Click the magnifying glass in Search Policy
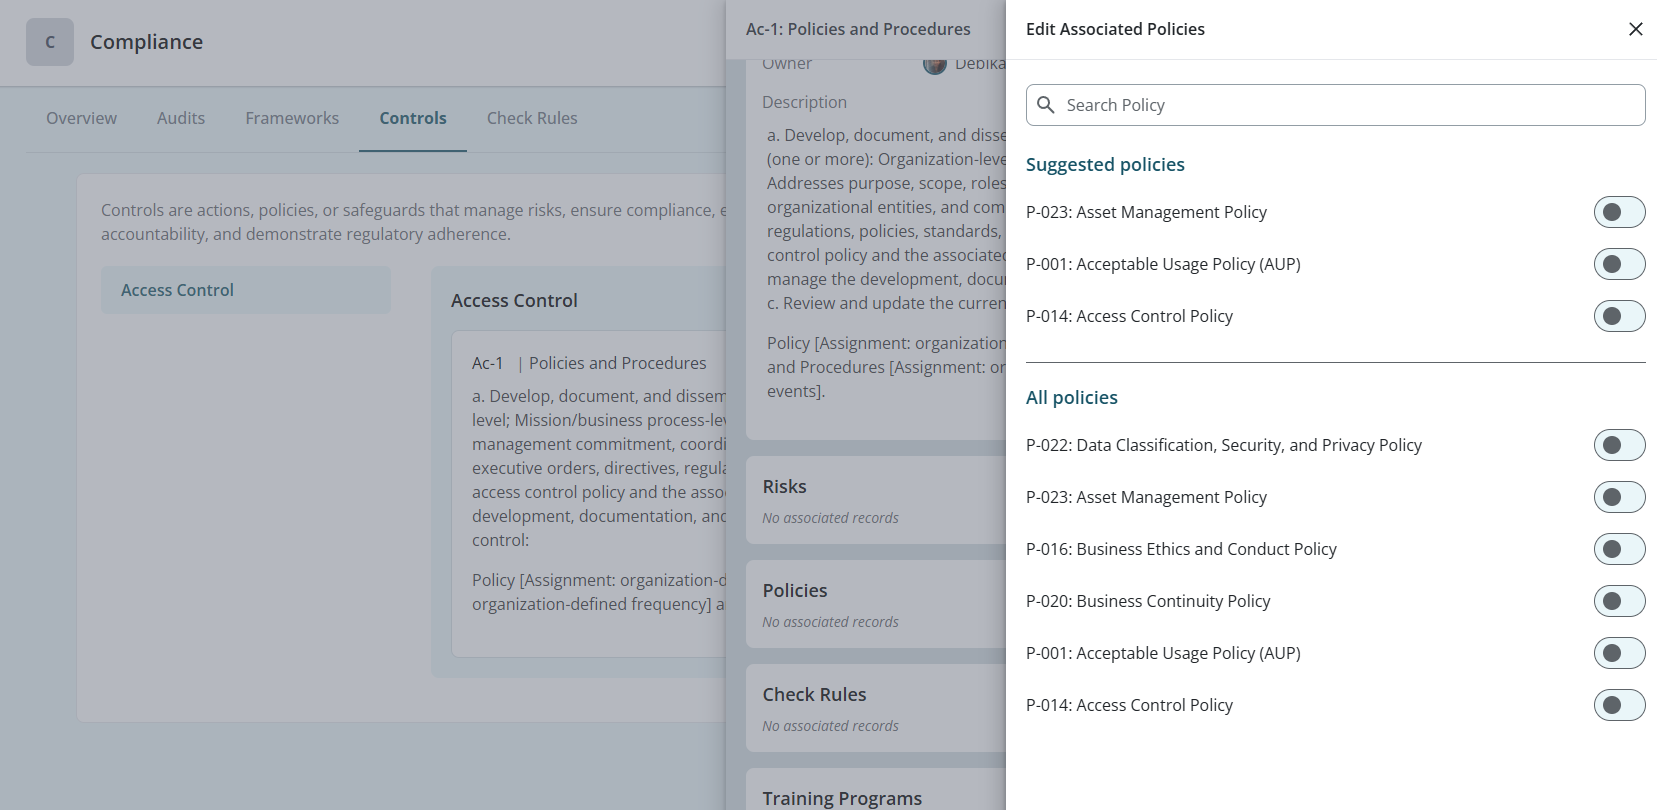Viewport: 1657px width, 810px height. (1046, 104)
